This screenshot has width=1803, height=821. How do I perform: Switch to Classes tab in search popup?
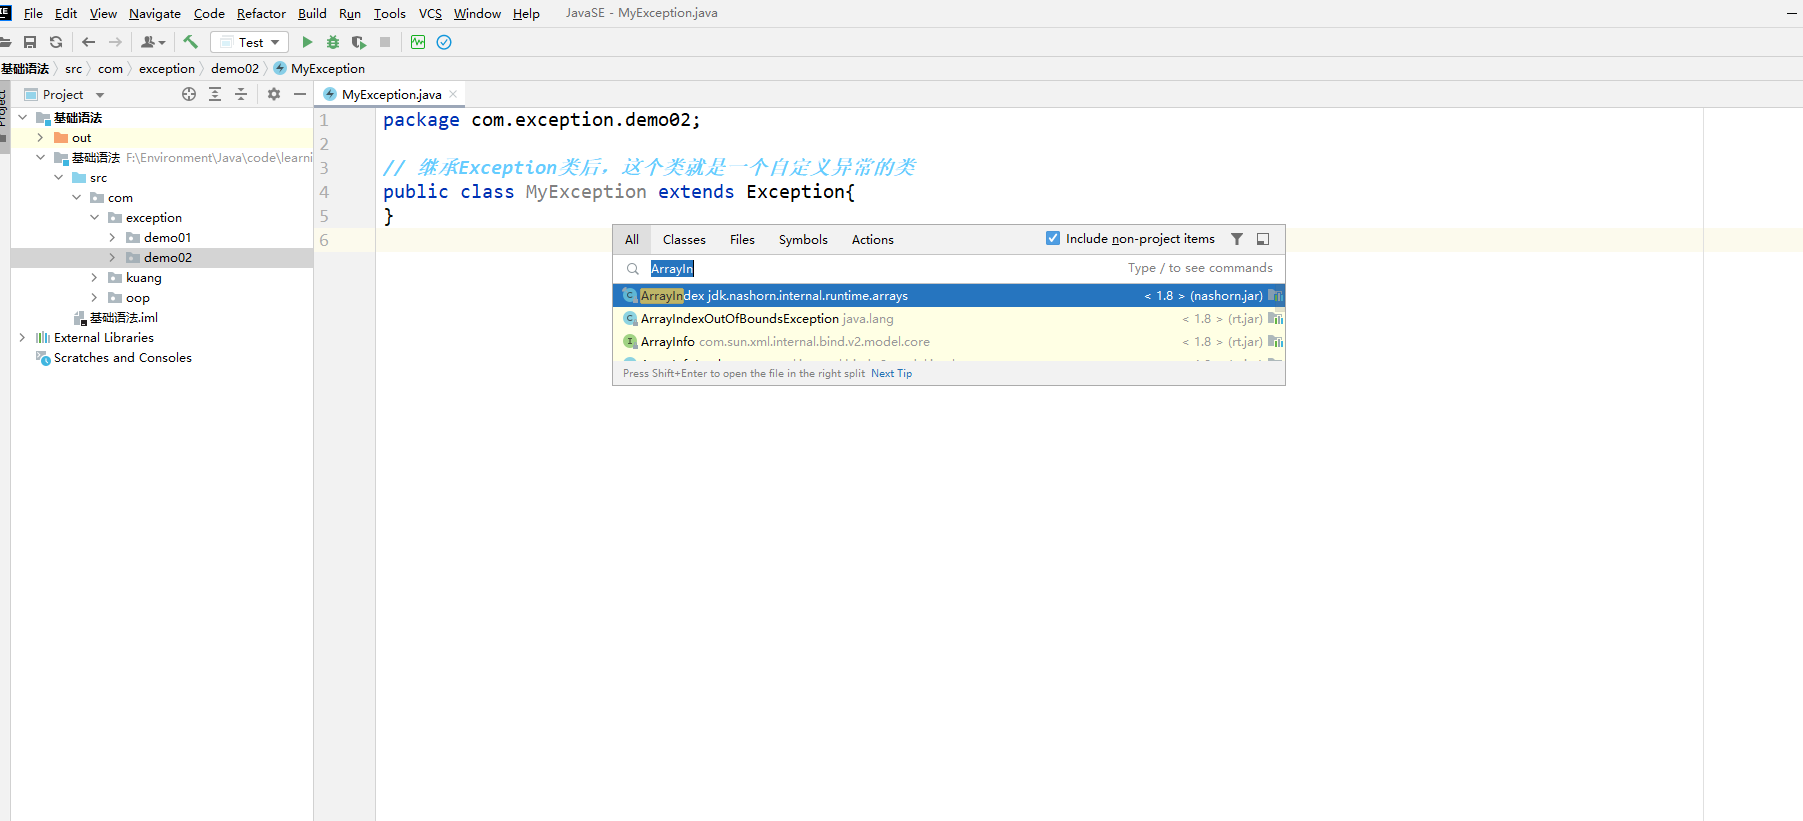tap(684, 239)
